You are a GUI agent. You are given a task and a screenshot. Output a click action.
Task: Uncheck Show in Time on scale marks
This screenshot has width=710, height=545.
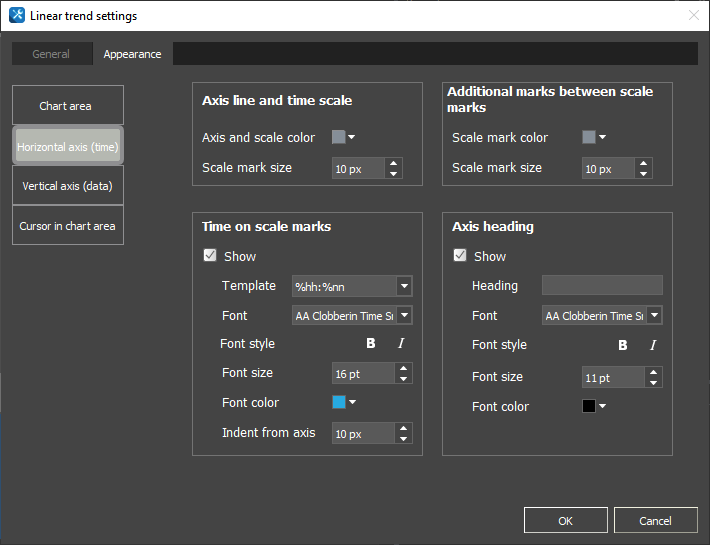tap(210, 256)
